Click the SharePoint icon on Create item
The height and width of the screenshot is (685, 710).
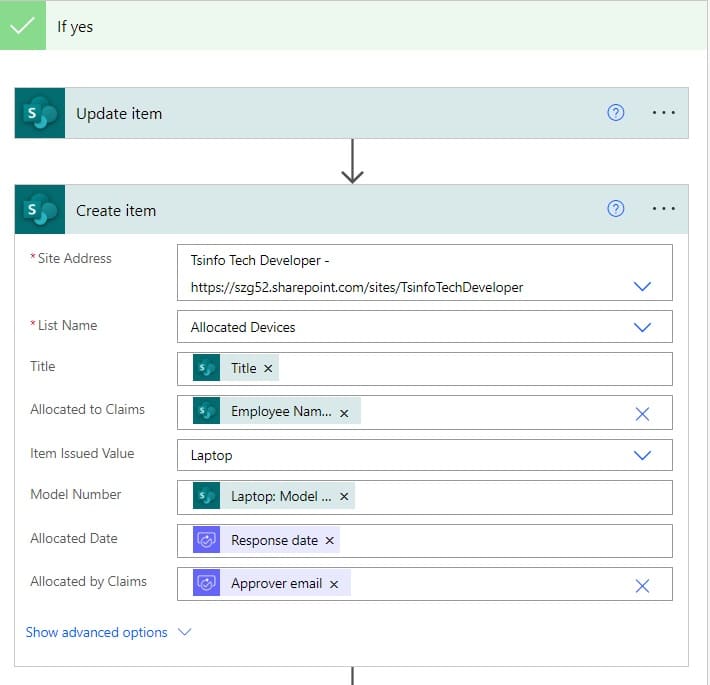40,210
